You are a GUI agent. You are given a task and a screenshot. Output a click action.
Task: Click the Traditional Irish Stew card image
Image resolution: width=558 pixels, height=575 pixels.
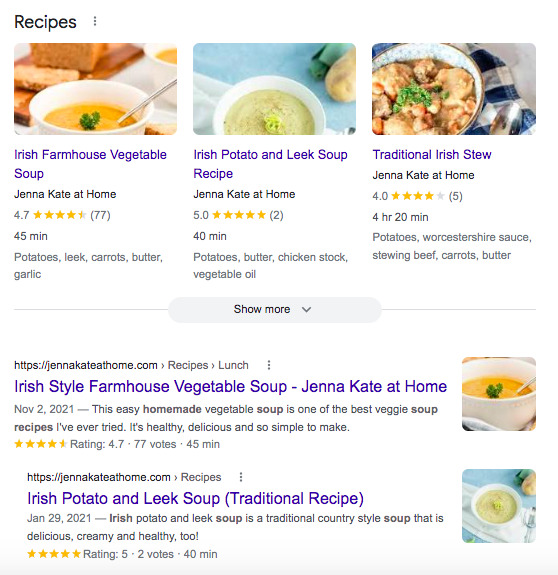pos(454,89)
